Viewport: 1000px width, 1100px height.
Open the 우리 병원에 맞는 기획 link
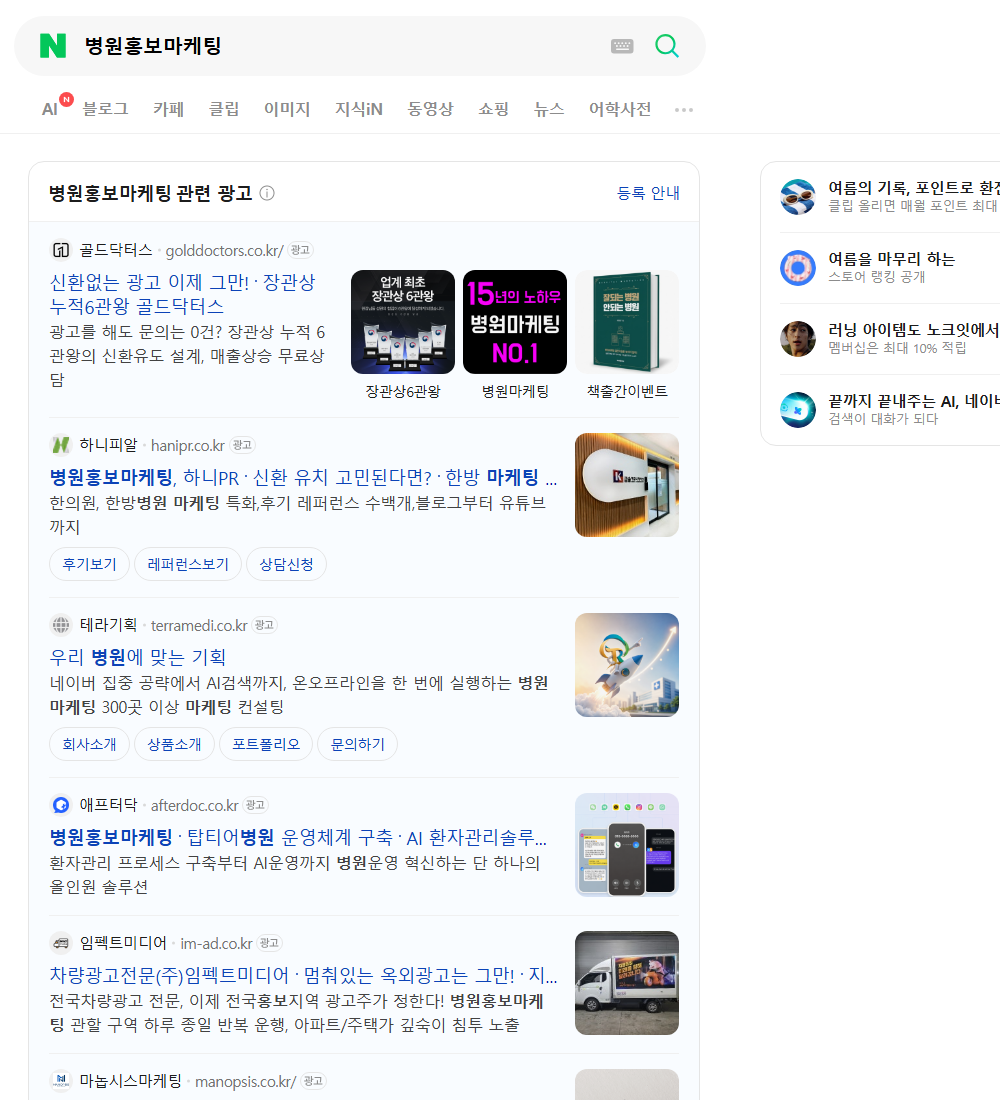click(138, 657)
